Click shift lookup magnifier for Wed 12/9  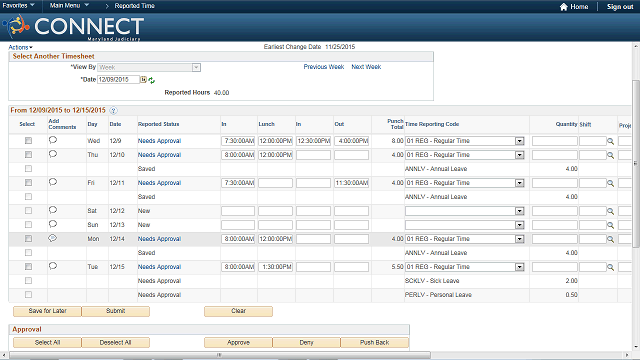(610, 141)
